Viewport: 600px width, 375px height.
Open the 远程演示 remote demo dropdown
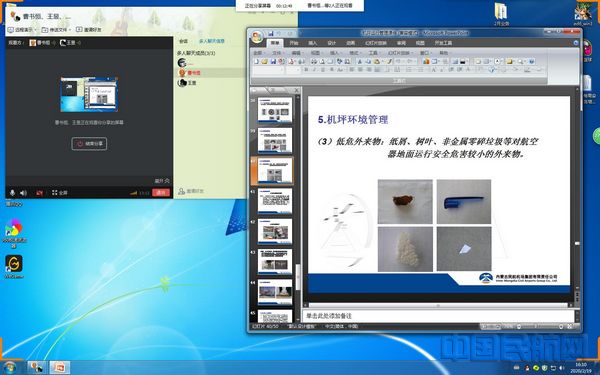coord(24,29)
